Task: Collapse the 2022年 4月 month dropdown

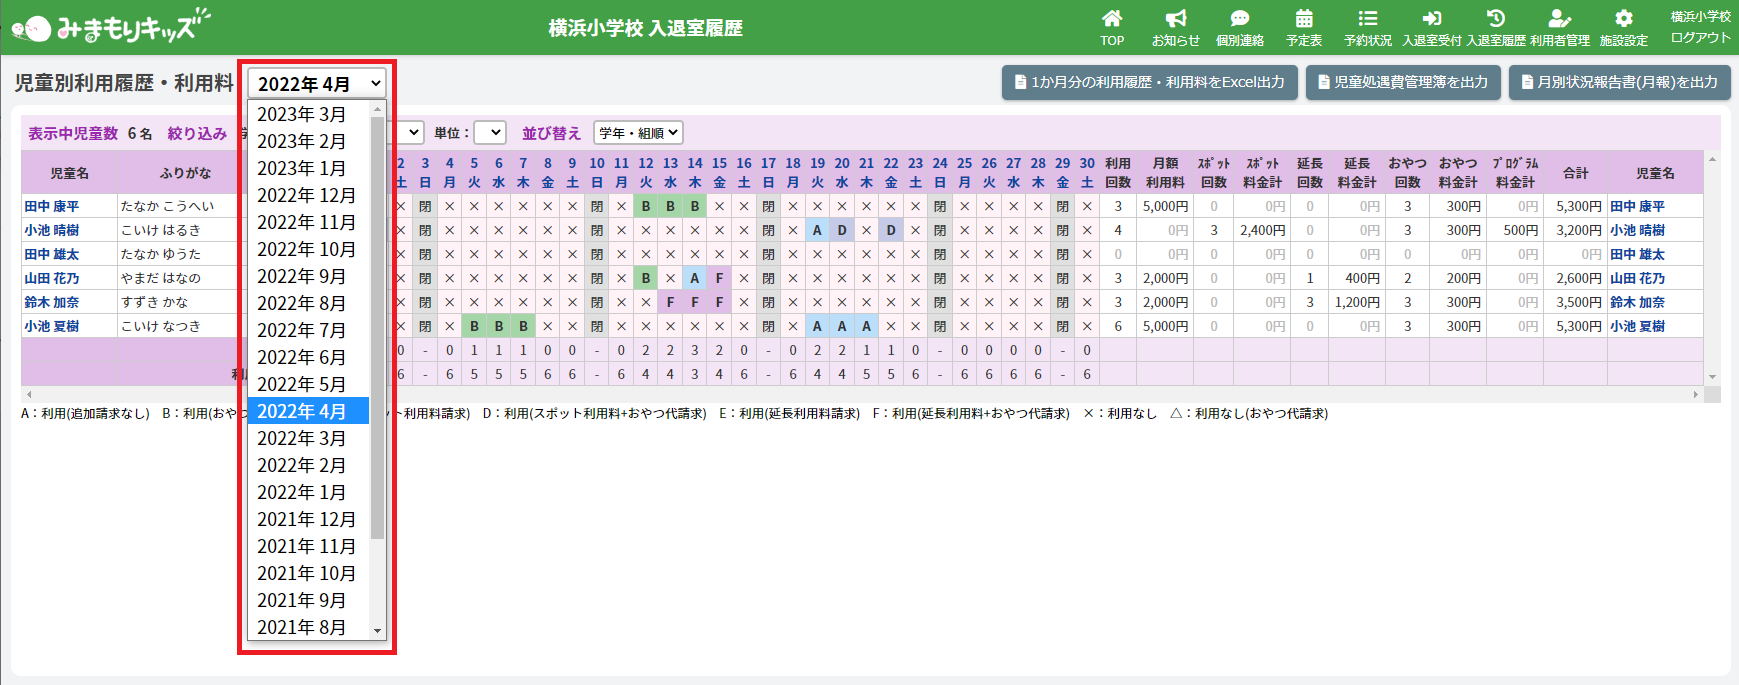Action: click(x=317, y=84)
